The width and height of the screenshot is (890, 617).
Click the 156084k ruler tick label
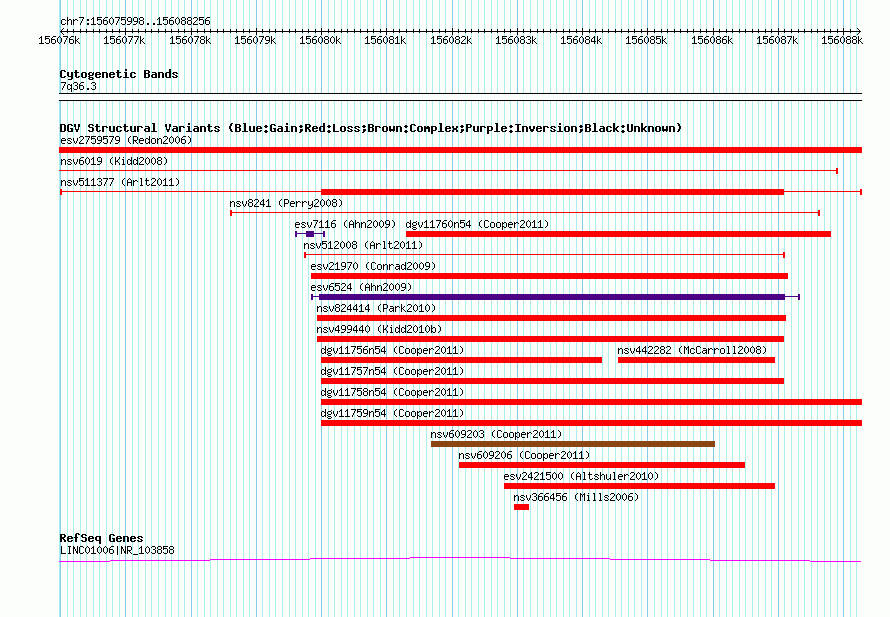pos(581,40)
